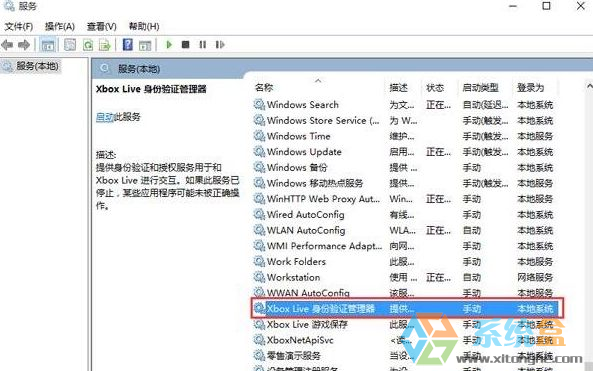The image size is (593, 371).
Task: Select the Wired AutoConfig service name
Action: click(306, 215)
